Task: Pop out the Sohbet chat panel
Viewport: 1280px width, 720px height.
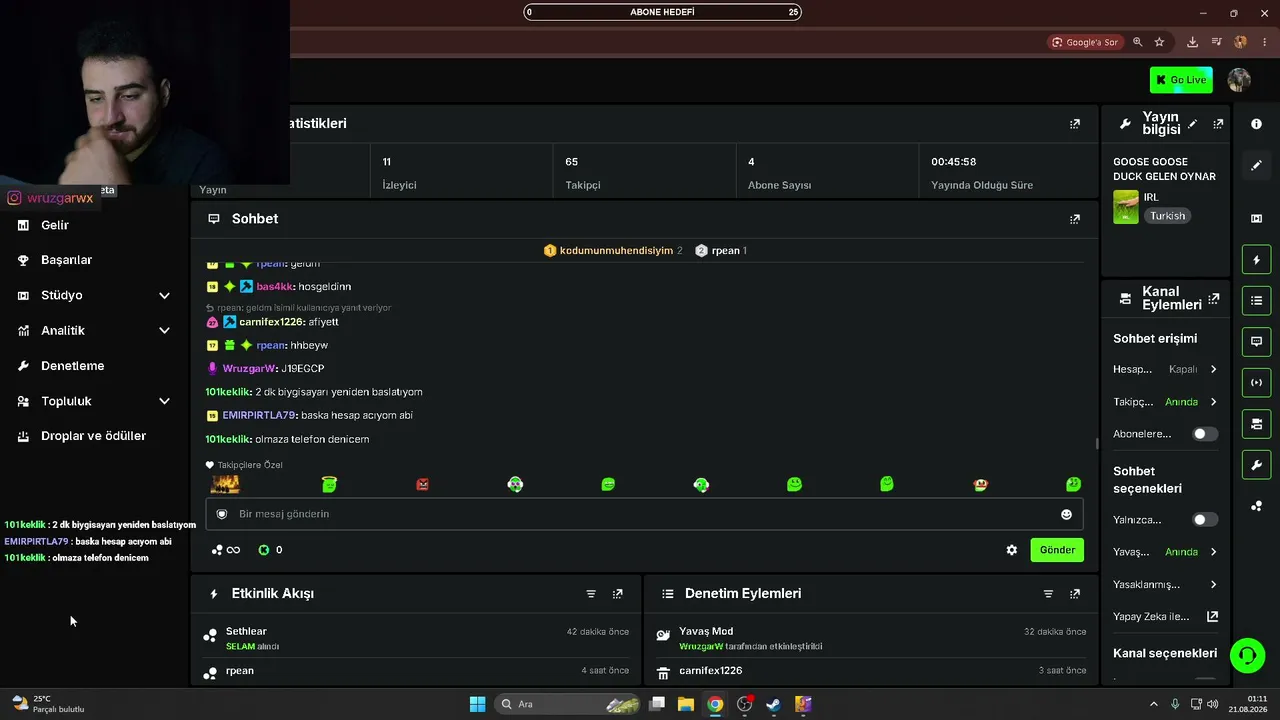Action: click(1075, 219)
